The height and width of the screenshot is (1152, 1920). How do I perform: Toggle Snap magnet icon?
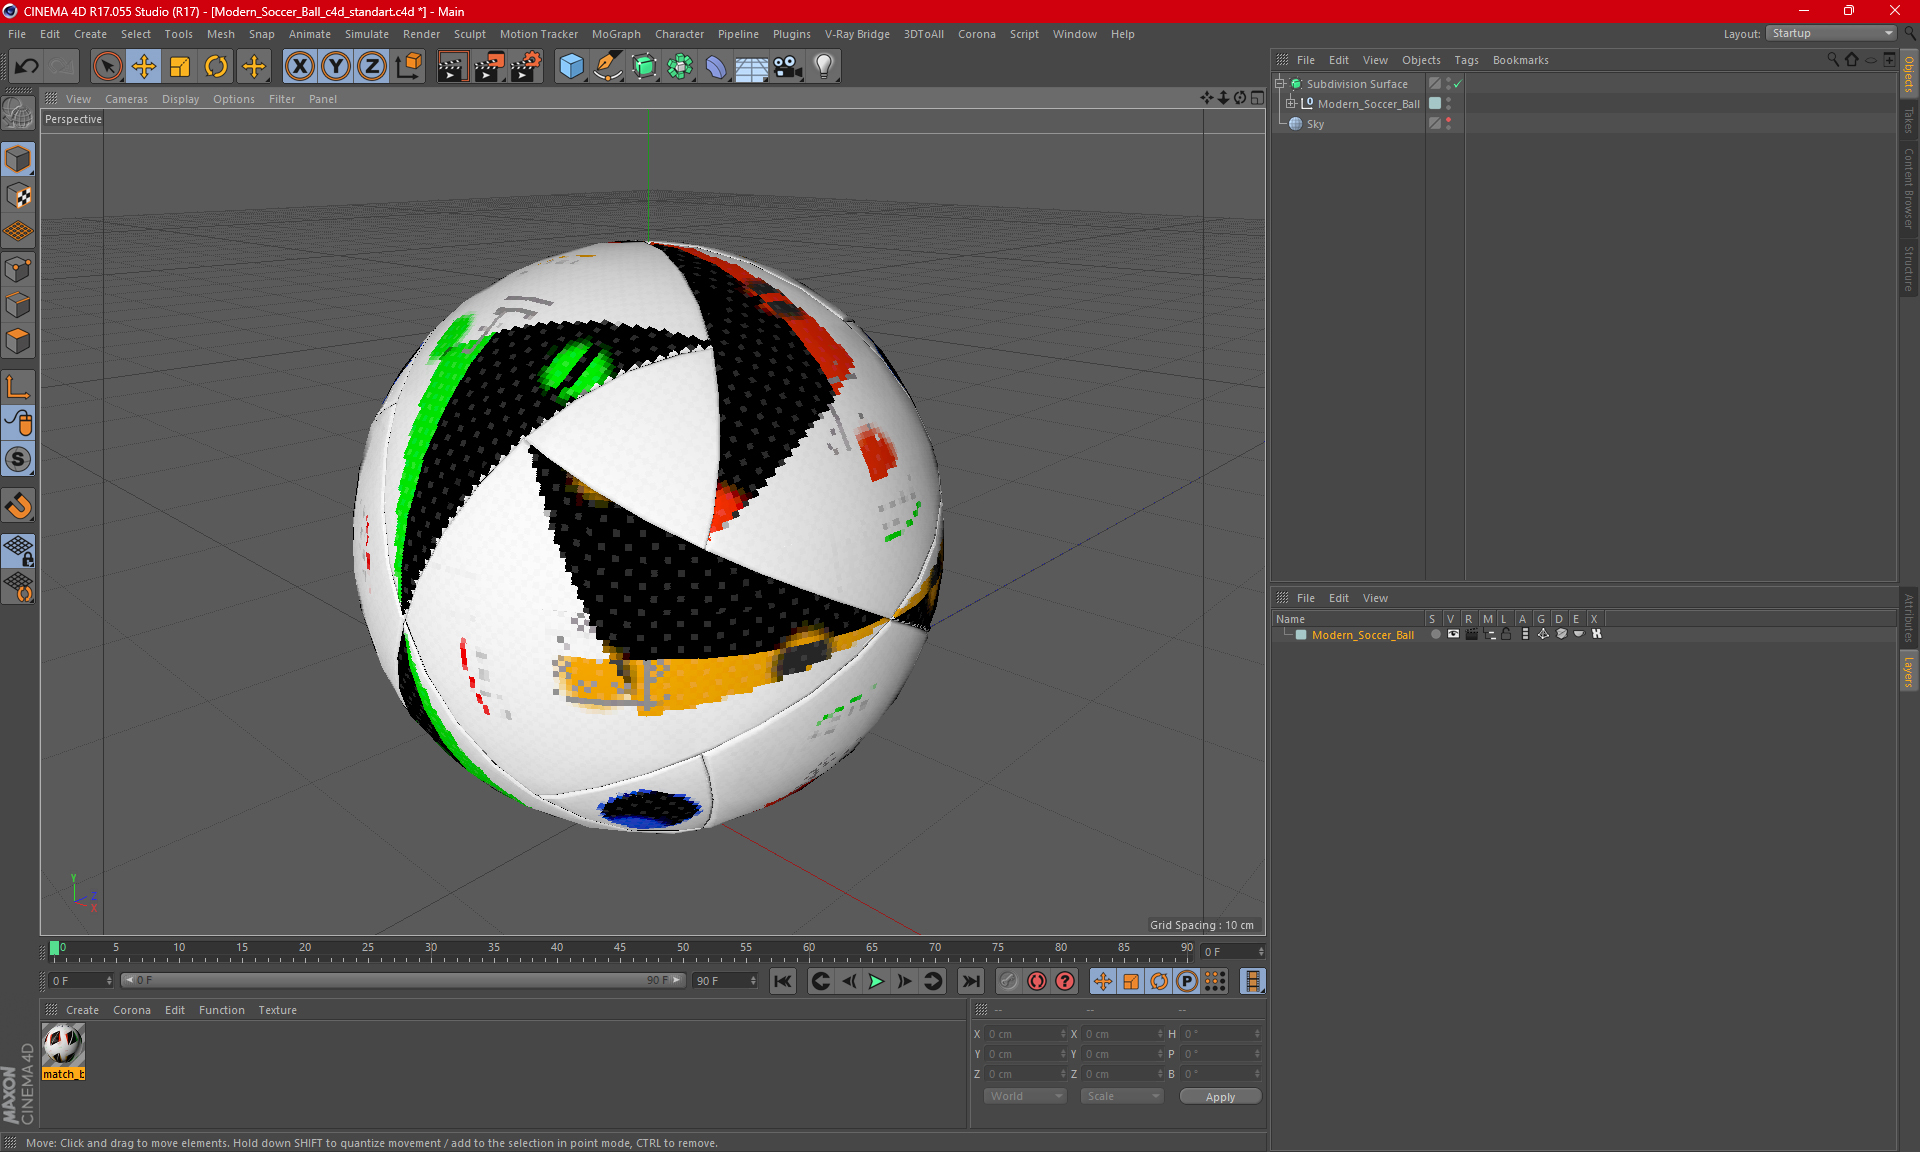tap(18, 506)
